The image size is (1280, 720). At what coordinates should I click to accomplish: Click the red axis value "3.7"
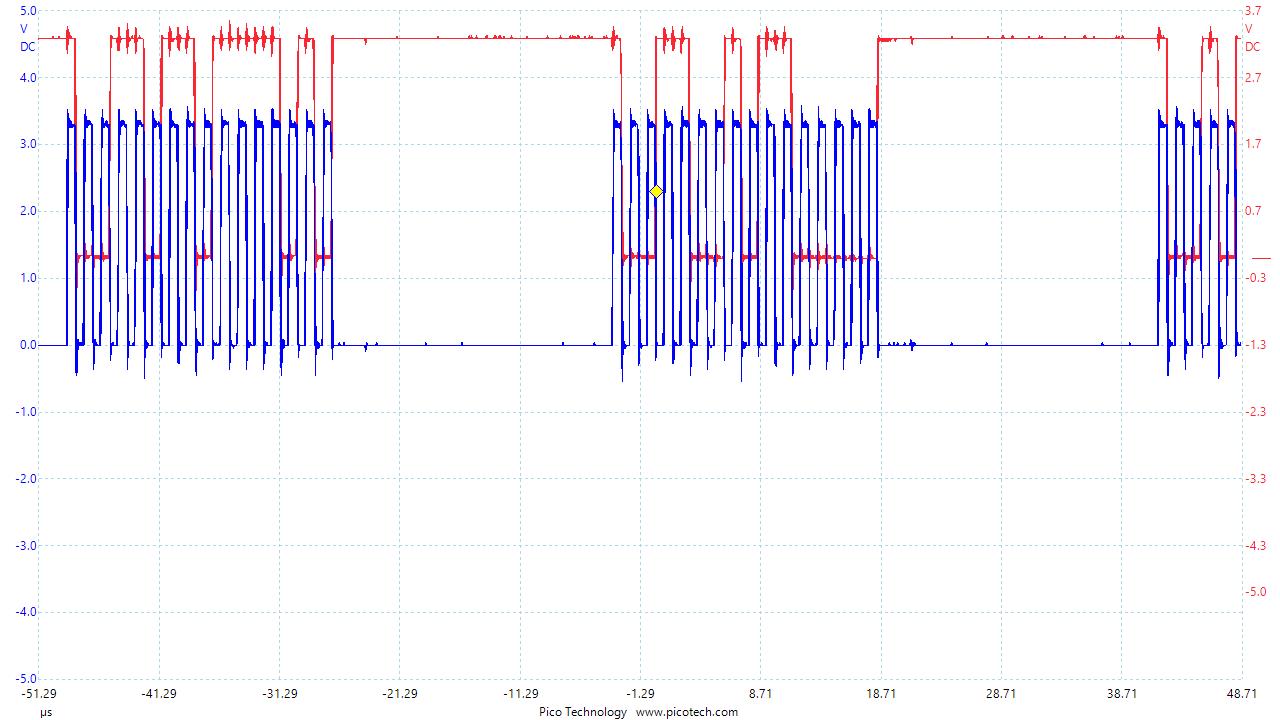coord(1252,11)
